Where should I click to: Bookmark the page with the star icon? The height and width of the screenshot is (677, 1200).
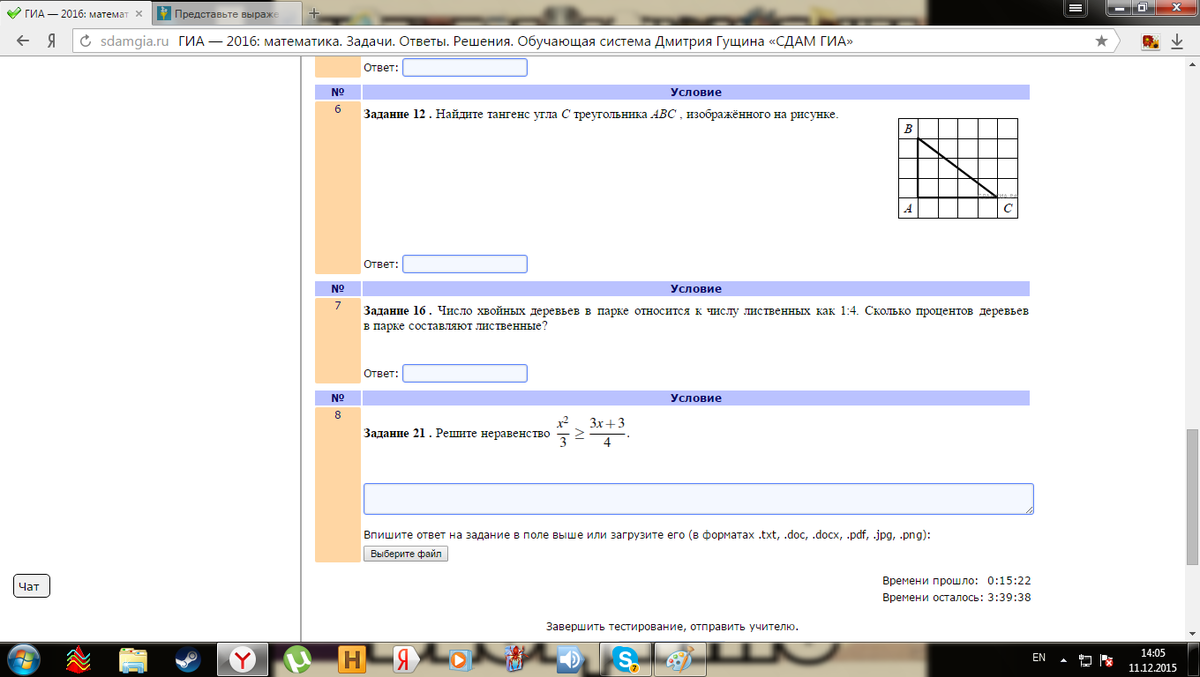[x=1101, y=41]
